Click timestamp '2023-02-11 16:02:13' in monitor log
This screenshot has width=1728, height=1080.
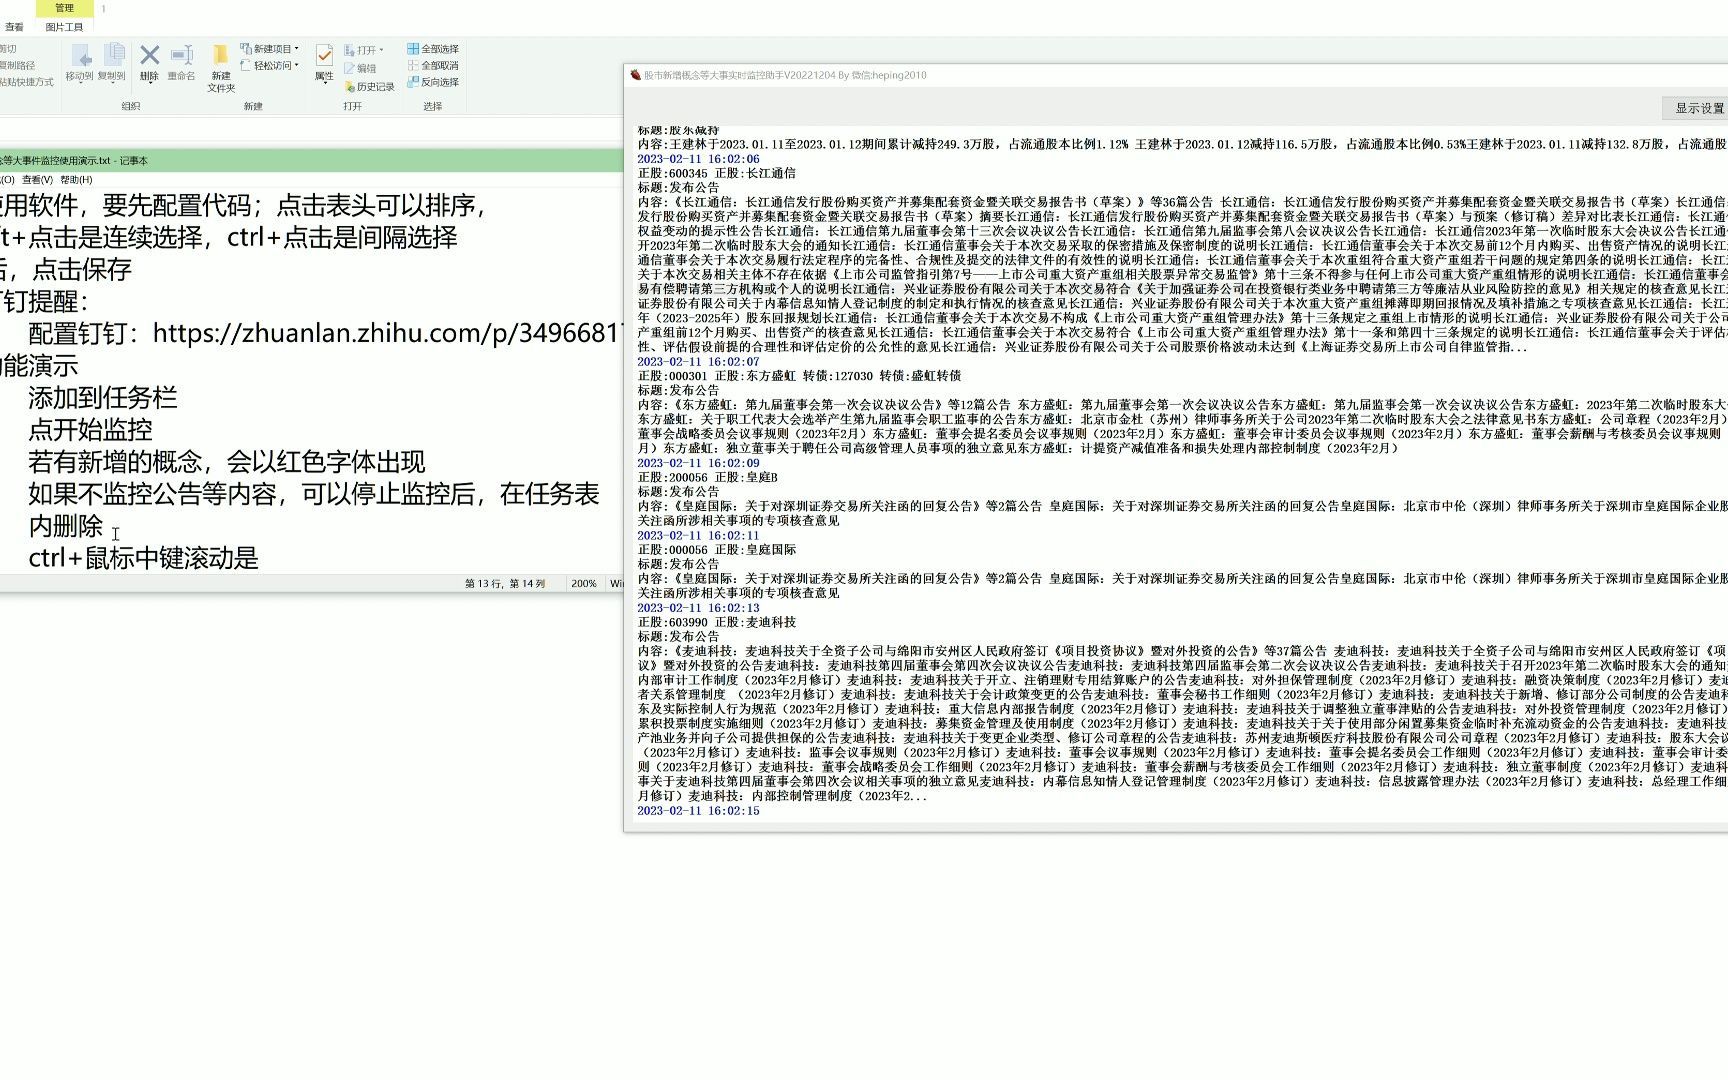point(698,608)
